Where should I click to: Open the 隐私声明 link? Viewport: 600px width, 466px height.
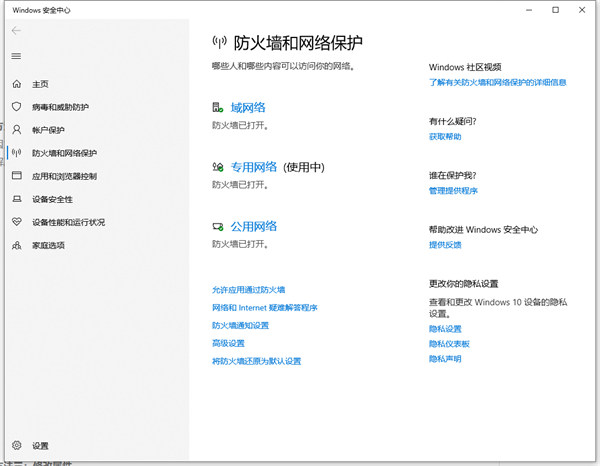point(445,359)
